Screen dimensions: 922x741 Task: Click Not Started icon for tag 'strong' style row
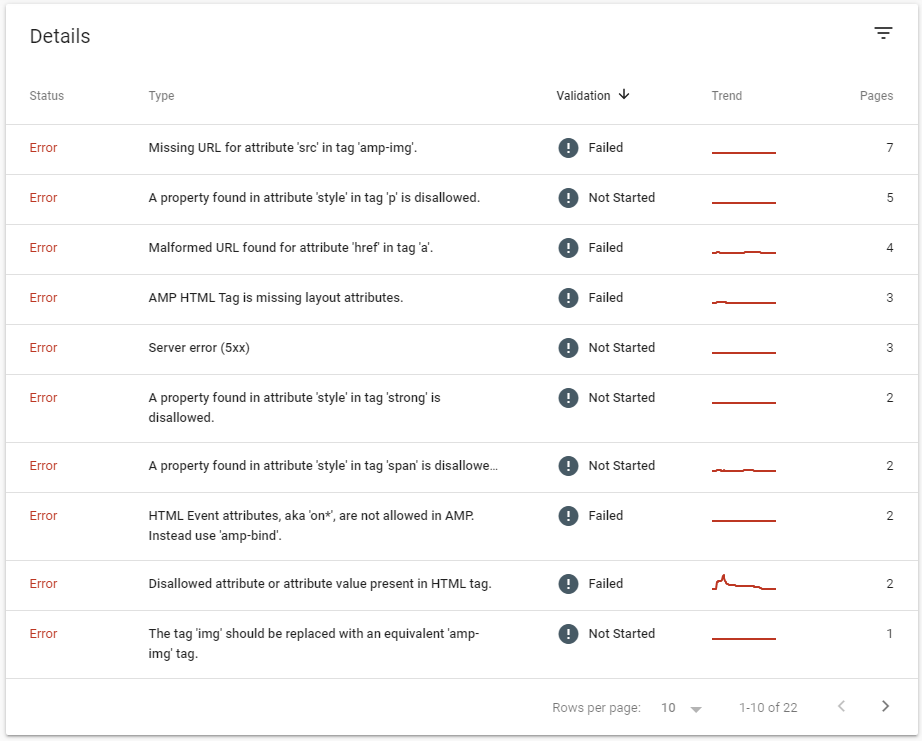point(568,398)
